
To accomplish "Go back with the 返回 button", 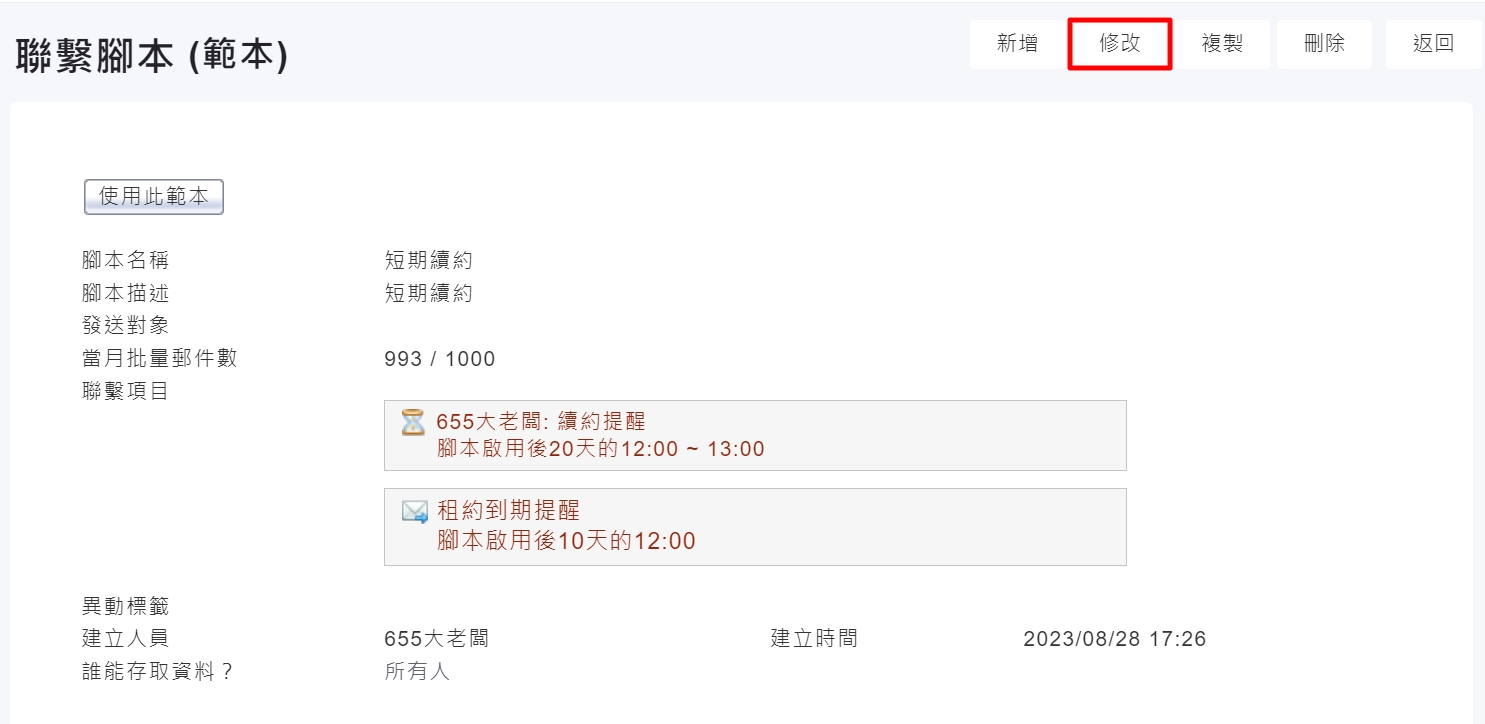I will click(1433, 44).
